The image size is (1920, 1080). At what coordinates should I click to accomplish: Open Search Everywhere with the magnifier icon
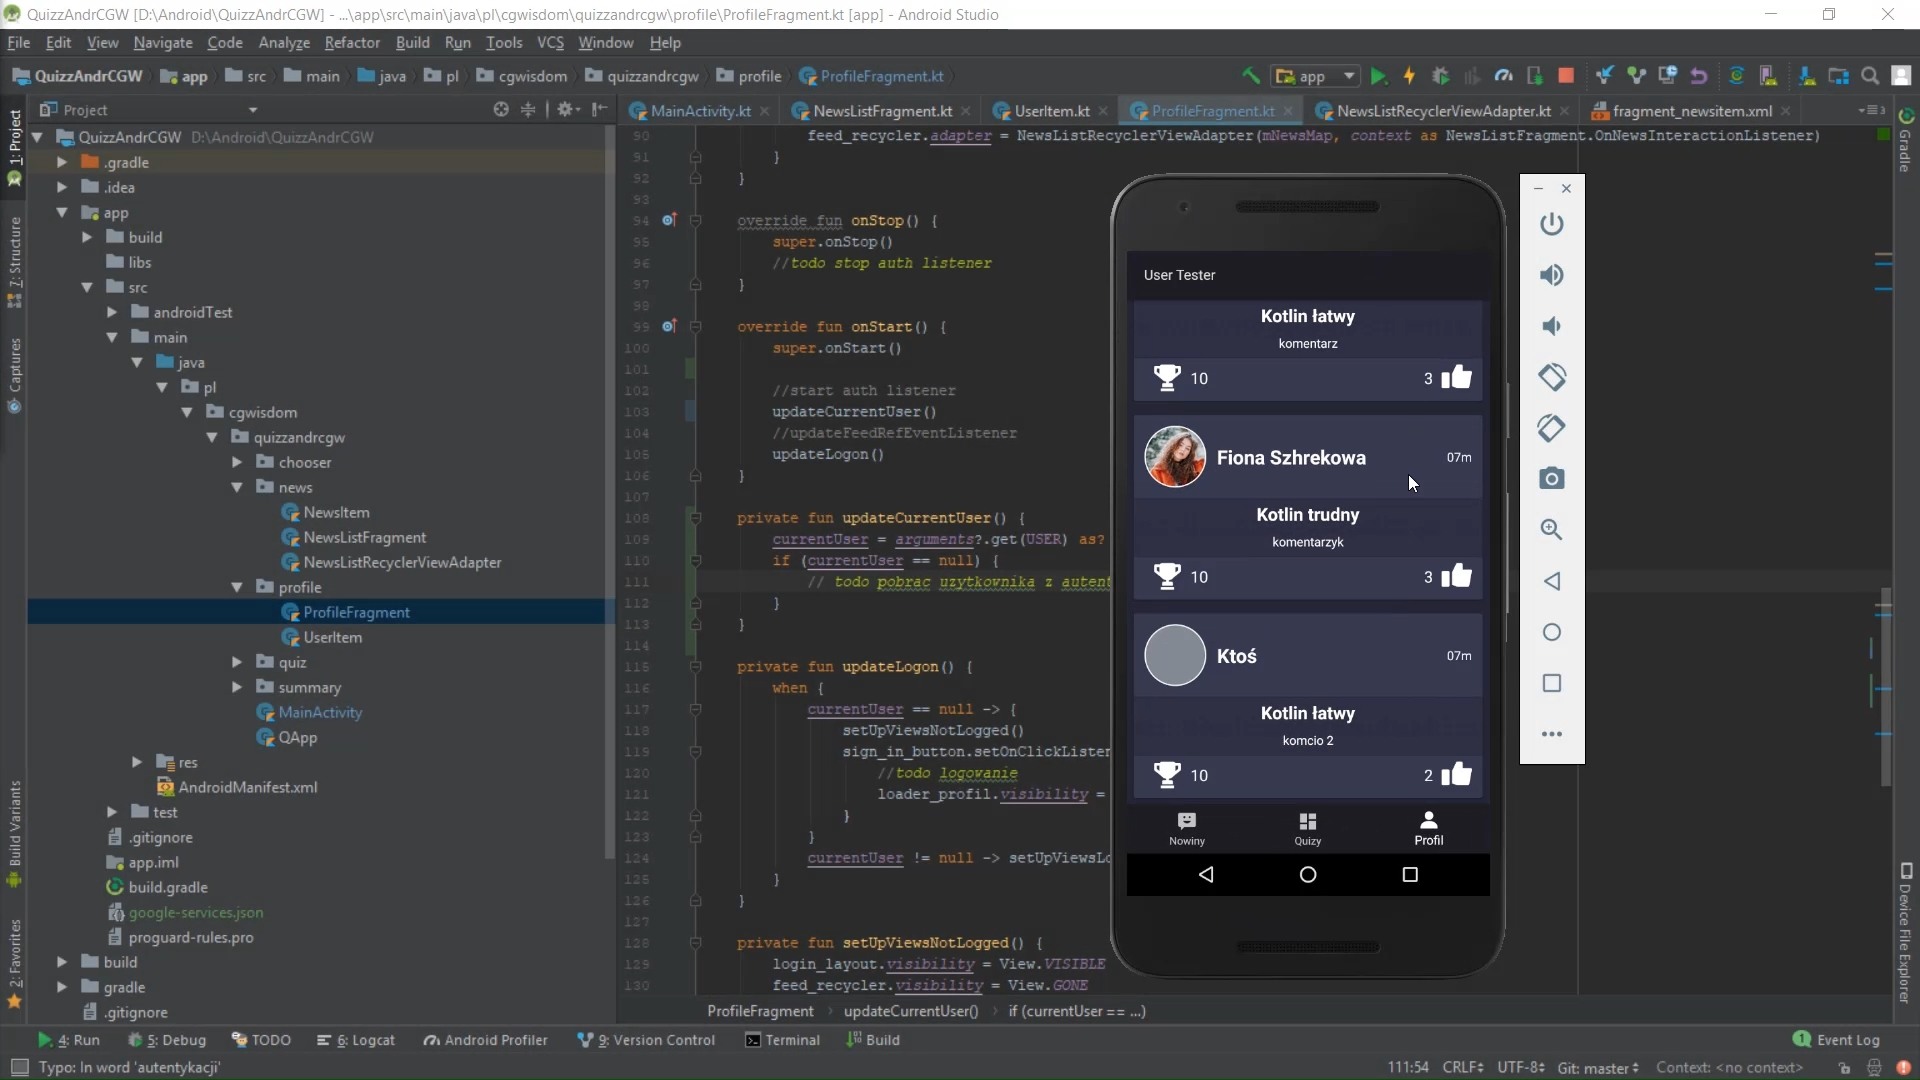pos(1869,75)
